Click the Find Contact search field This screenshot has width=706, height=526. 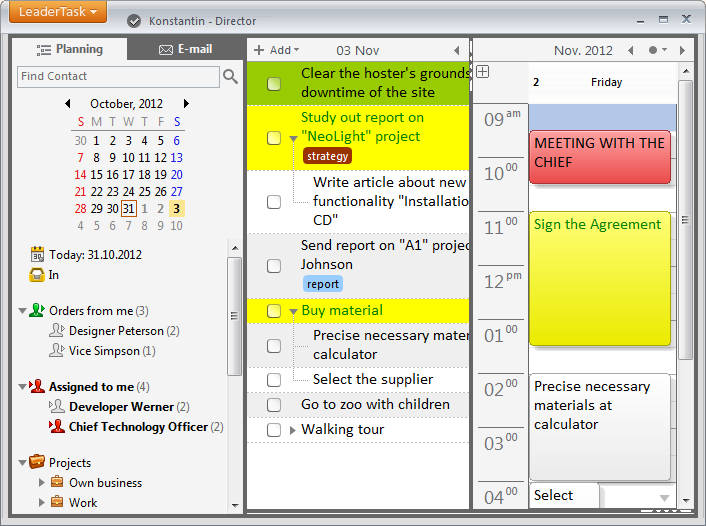pyautogui.click(x=118, y=77)
